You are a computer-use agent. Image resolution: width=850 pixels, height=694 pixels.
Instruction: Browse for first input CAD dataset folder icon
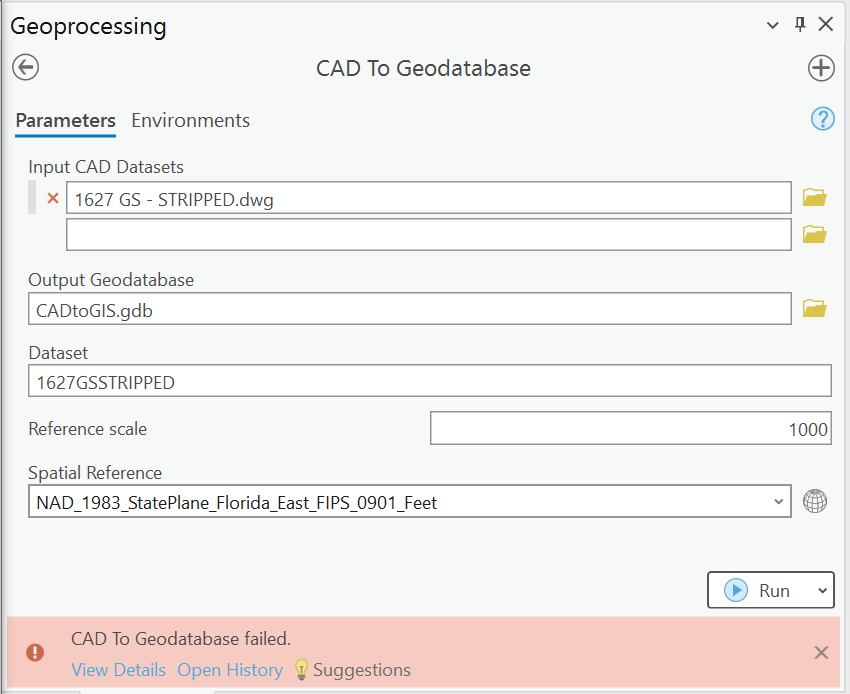(814, 197)
